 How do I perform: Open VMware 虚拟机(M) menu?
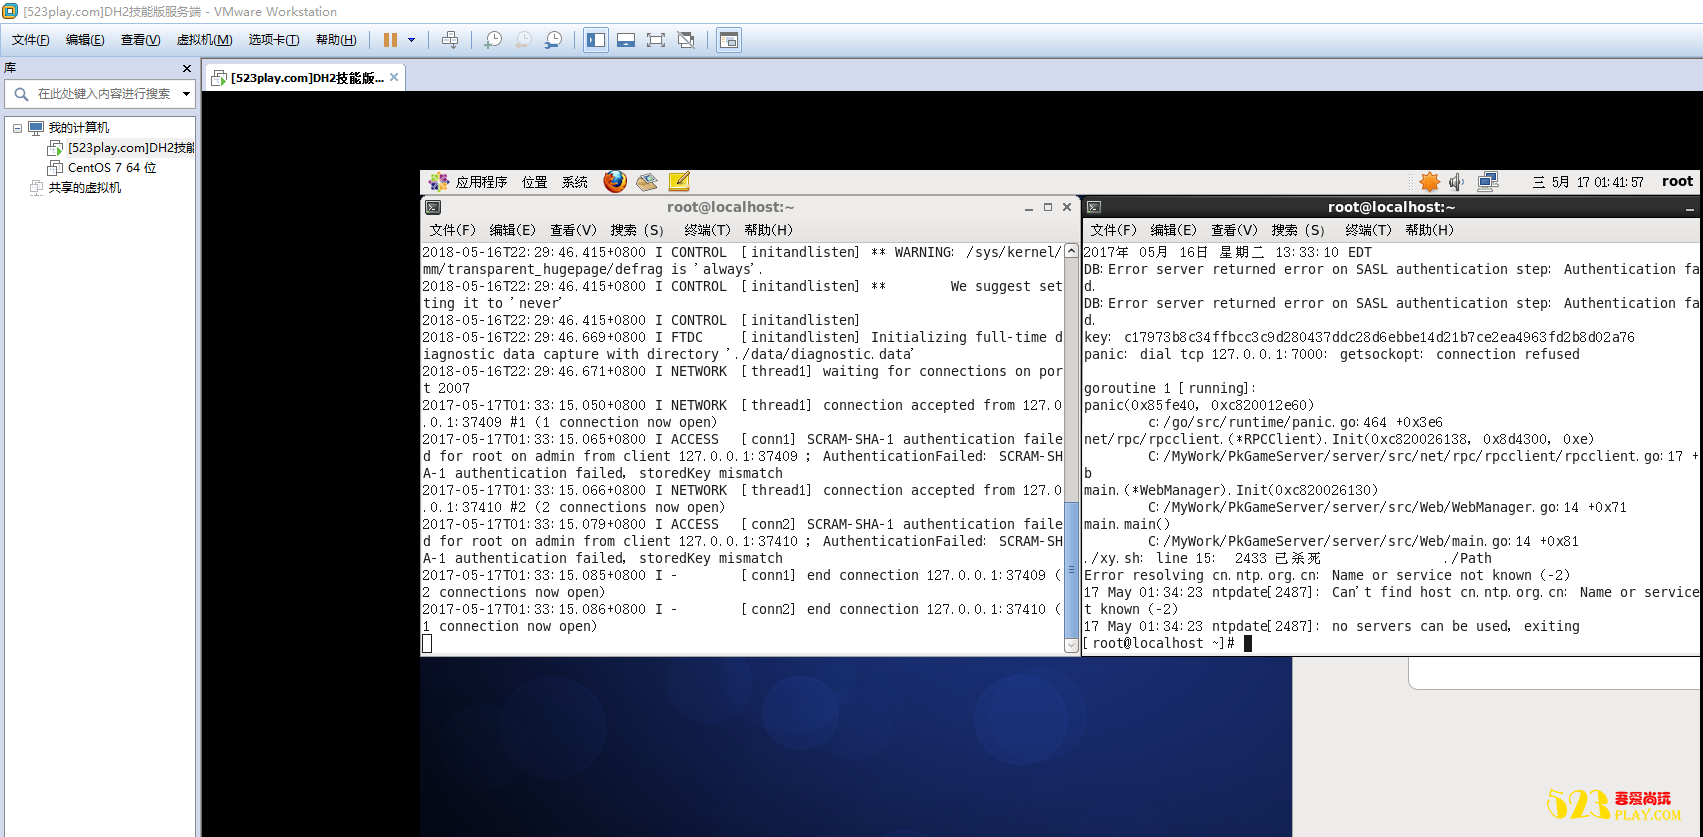(x=204, y=40)
